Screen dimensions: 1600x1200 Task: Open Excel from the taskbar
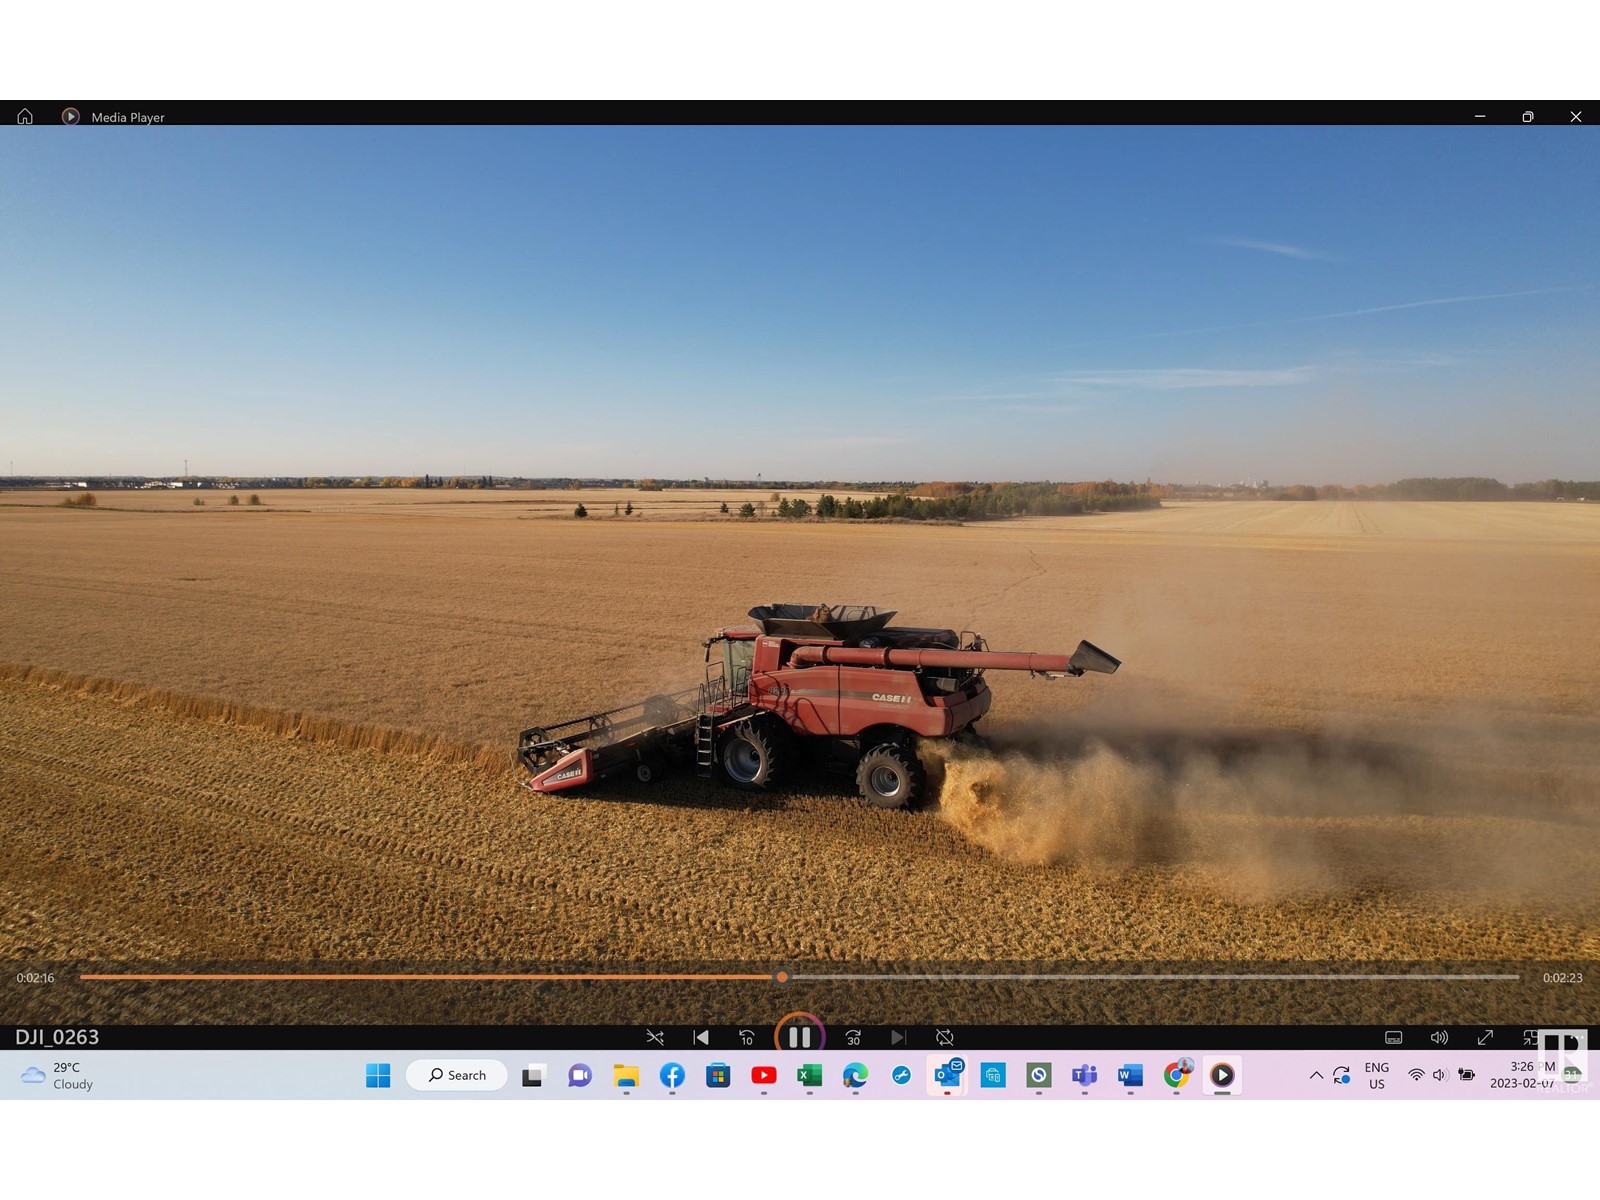coord(809,1075)
